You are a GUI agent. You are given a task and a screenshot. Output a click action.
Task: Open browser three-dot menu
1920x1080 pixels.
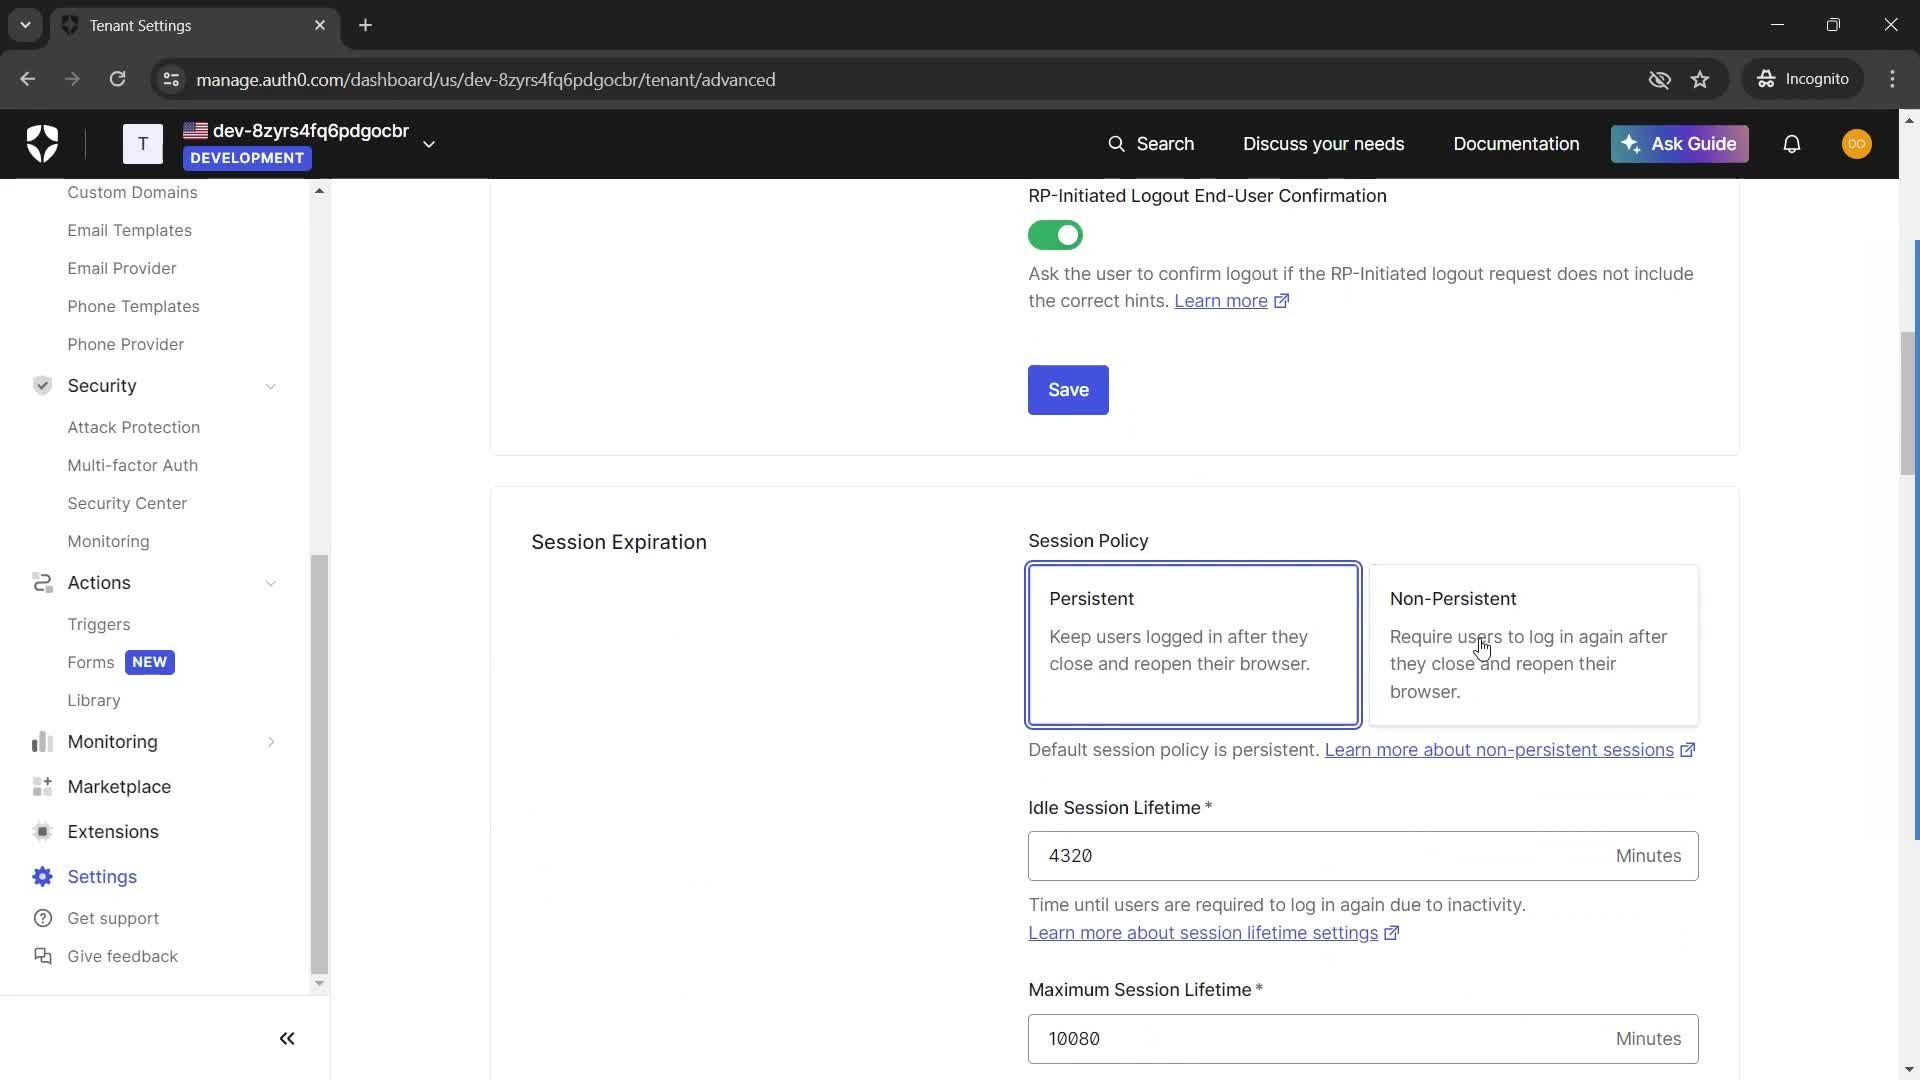pos(1892,79)
